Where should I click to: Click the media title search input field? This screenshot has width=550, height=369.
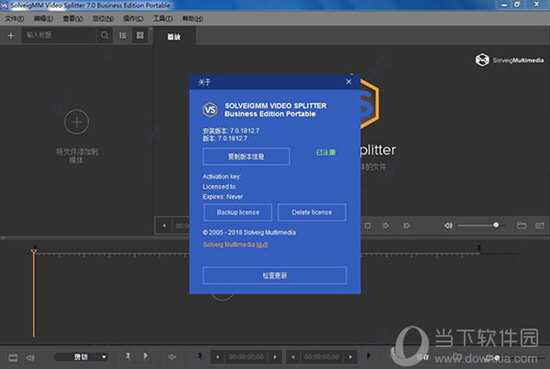59,35
